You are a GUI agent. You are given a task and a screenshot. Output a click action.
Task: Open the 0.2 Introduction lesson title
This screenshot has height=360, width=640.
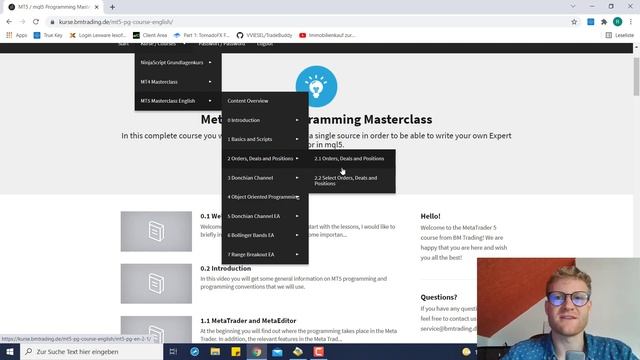pos(226,269)
